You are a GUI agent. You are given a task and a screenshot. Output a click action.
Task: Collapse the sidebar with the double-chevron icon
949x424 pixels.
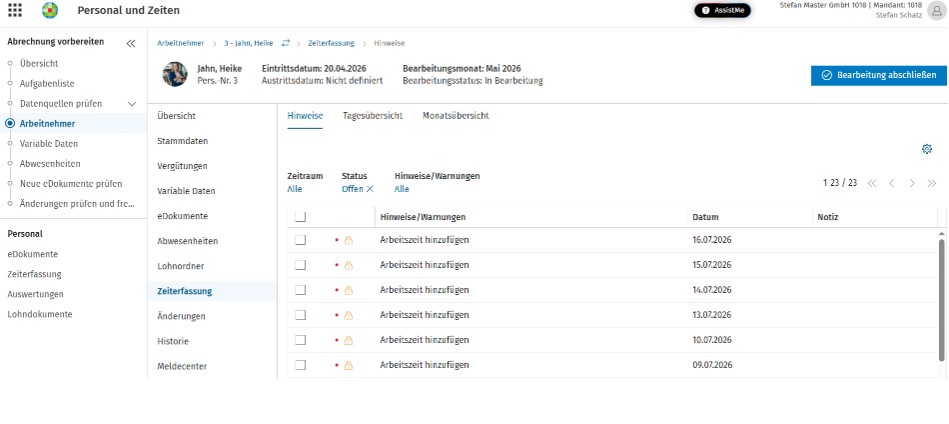coord(131,43)
